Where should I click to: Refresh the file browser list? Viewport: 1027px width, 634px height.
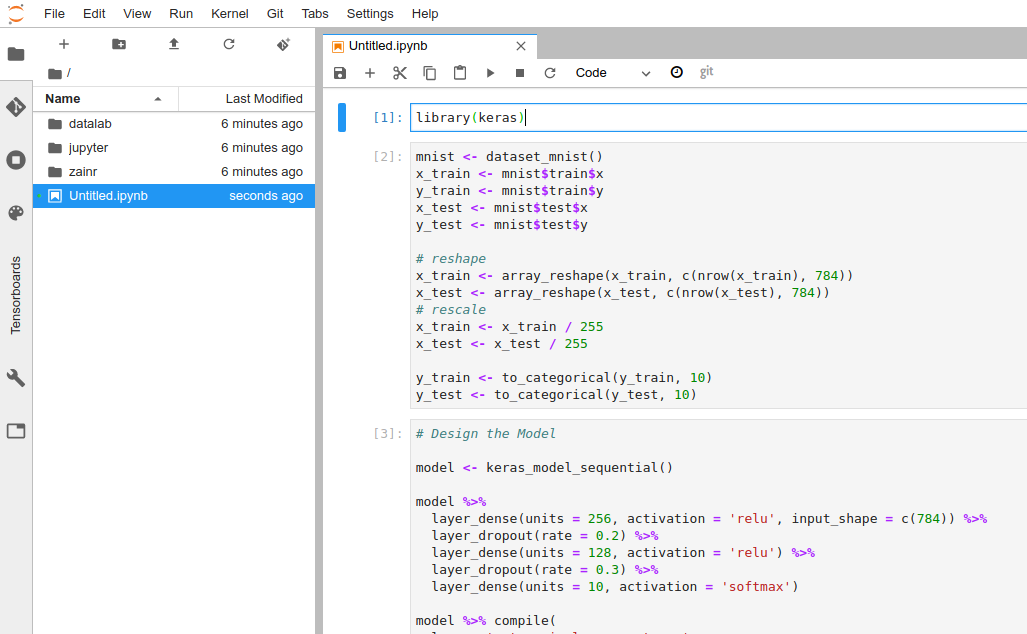[229, 45]
